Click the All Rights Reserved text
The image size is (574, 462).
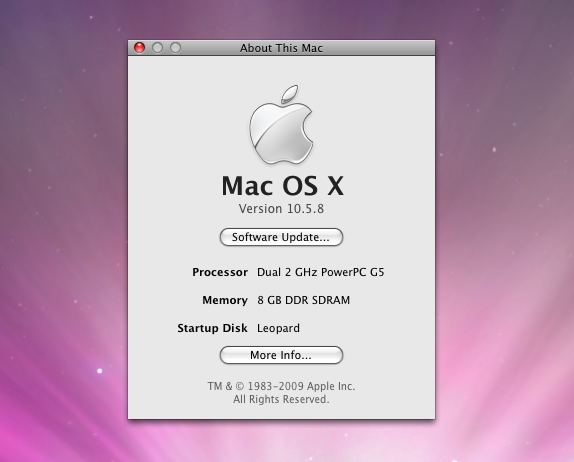click(x=281, y=399)
